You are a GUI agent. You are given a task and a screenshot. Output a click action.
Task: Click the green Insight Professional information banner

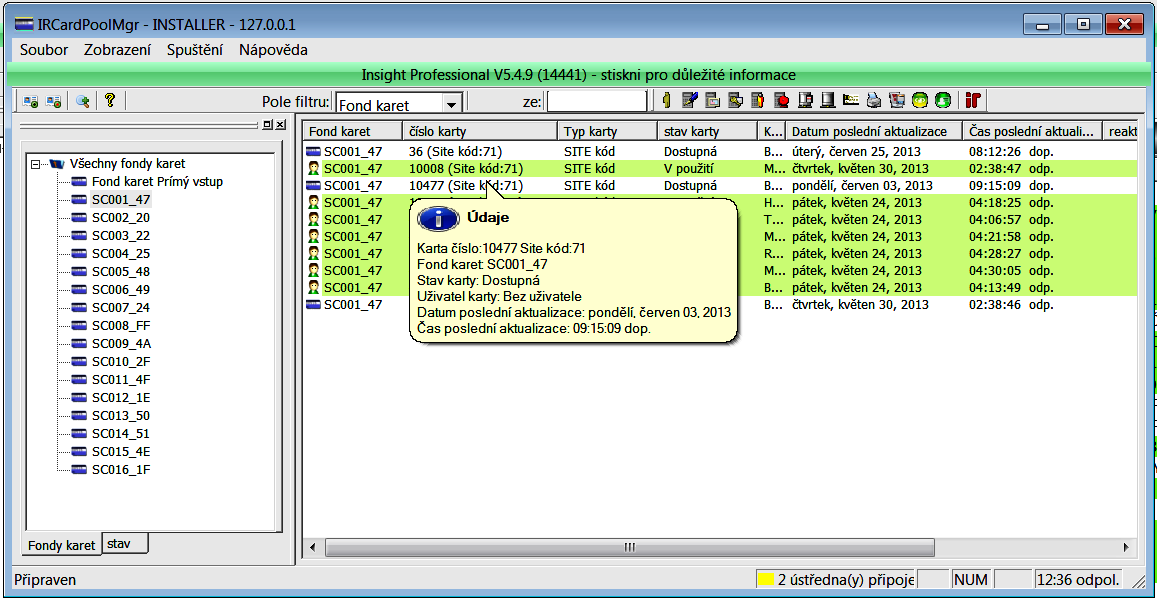(x=578, y=75)
